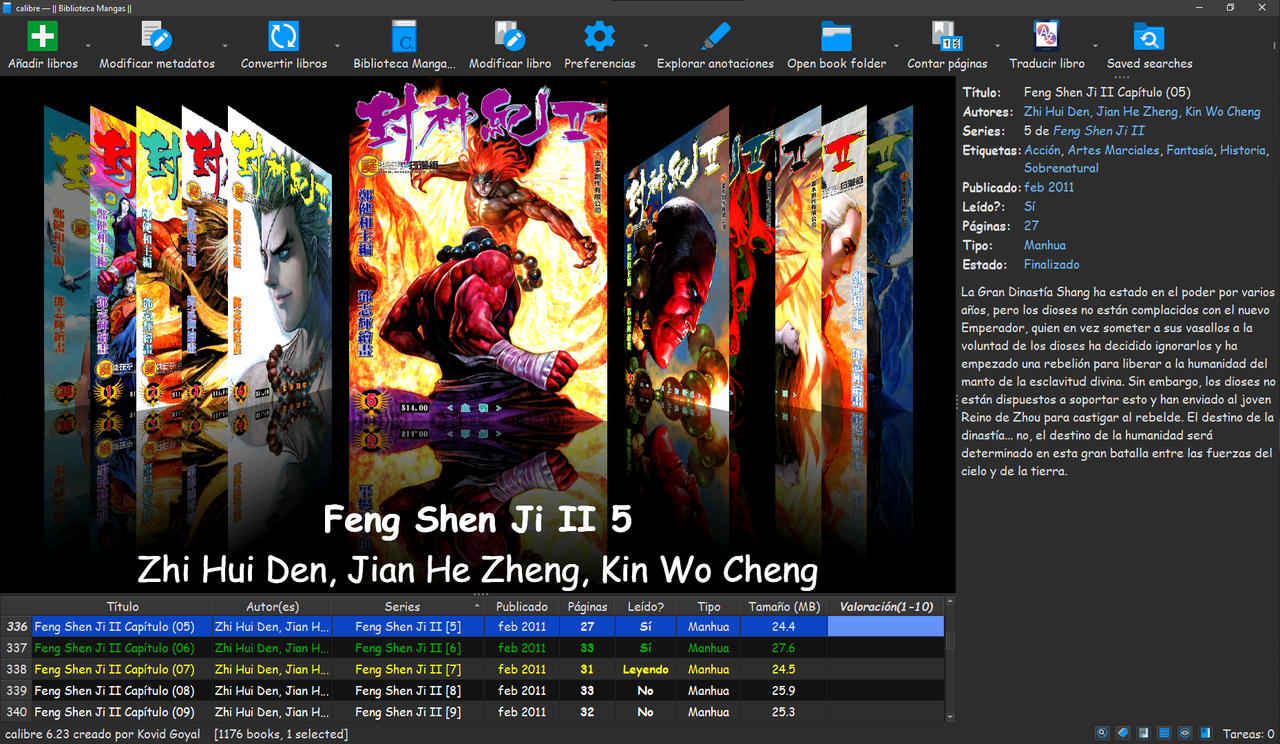1280x744 pixels.
Task: Sort by Tipo column header
Action: [708, 606]
